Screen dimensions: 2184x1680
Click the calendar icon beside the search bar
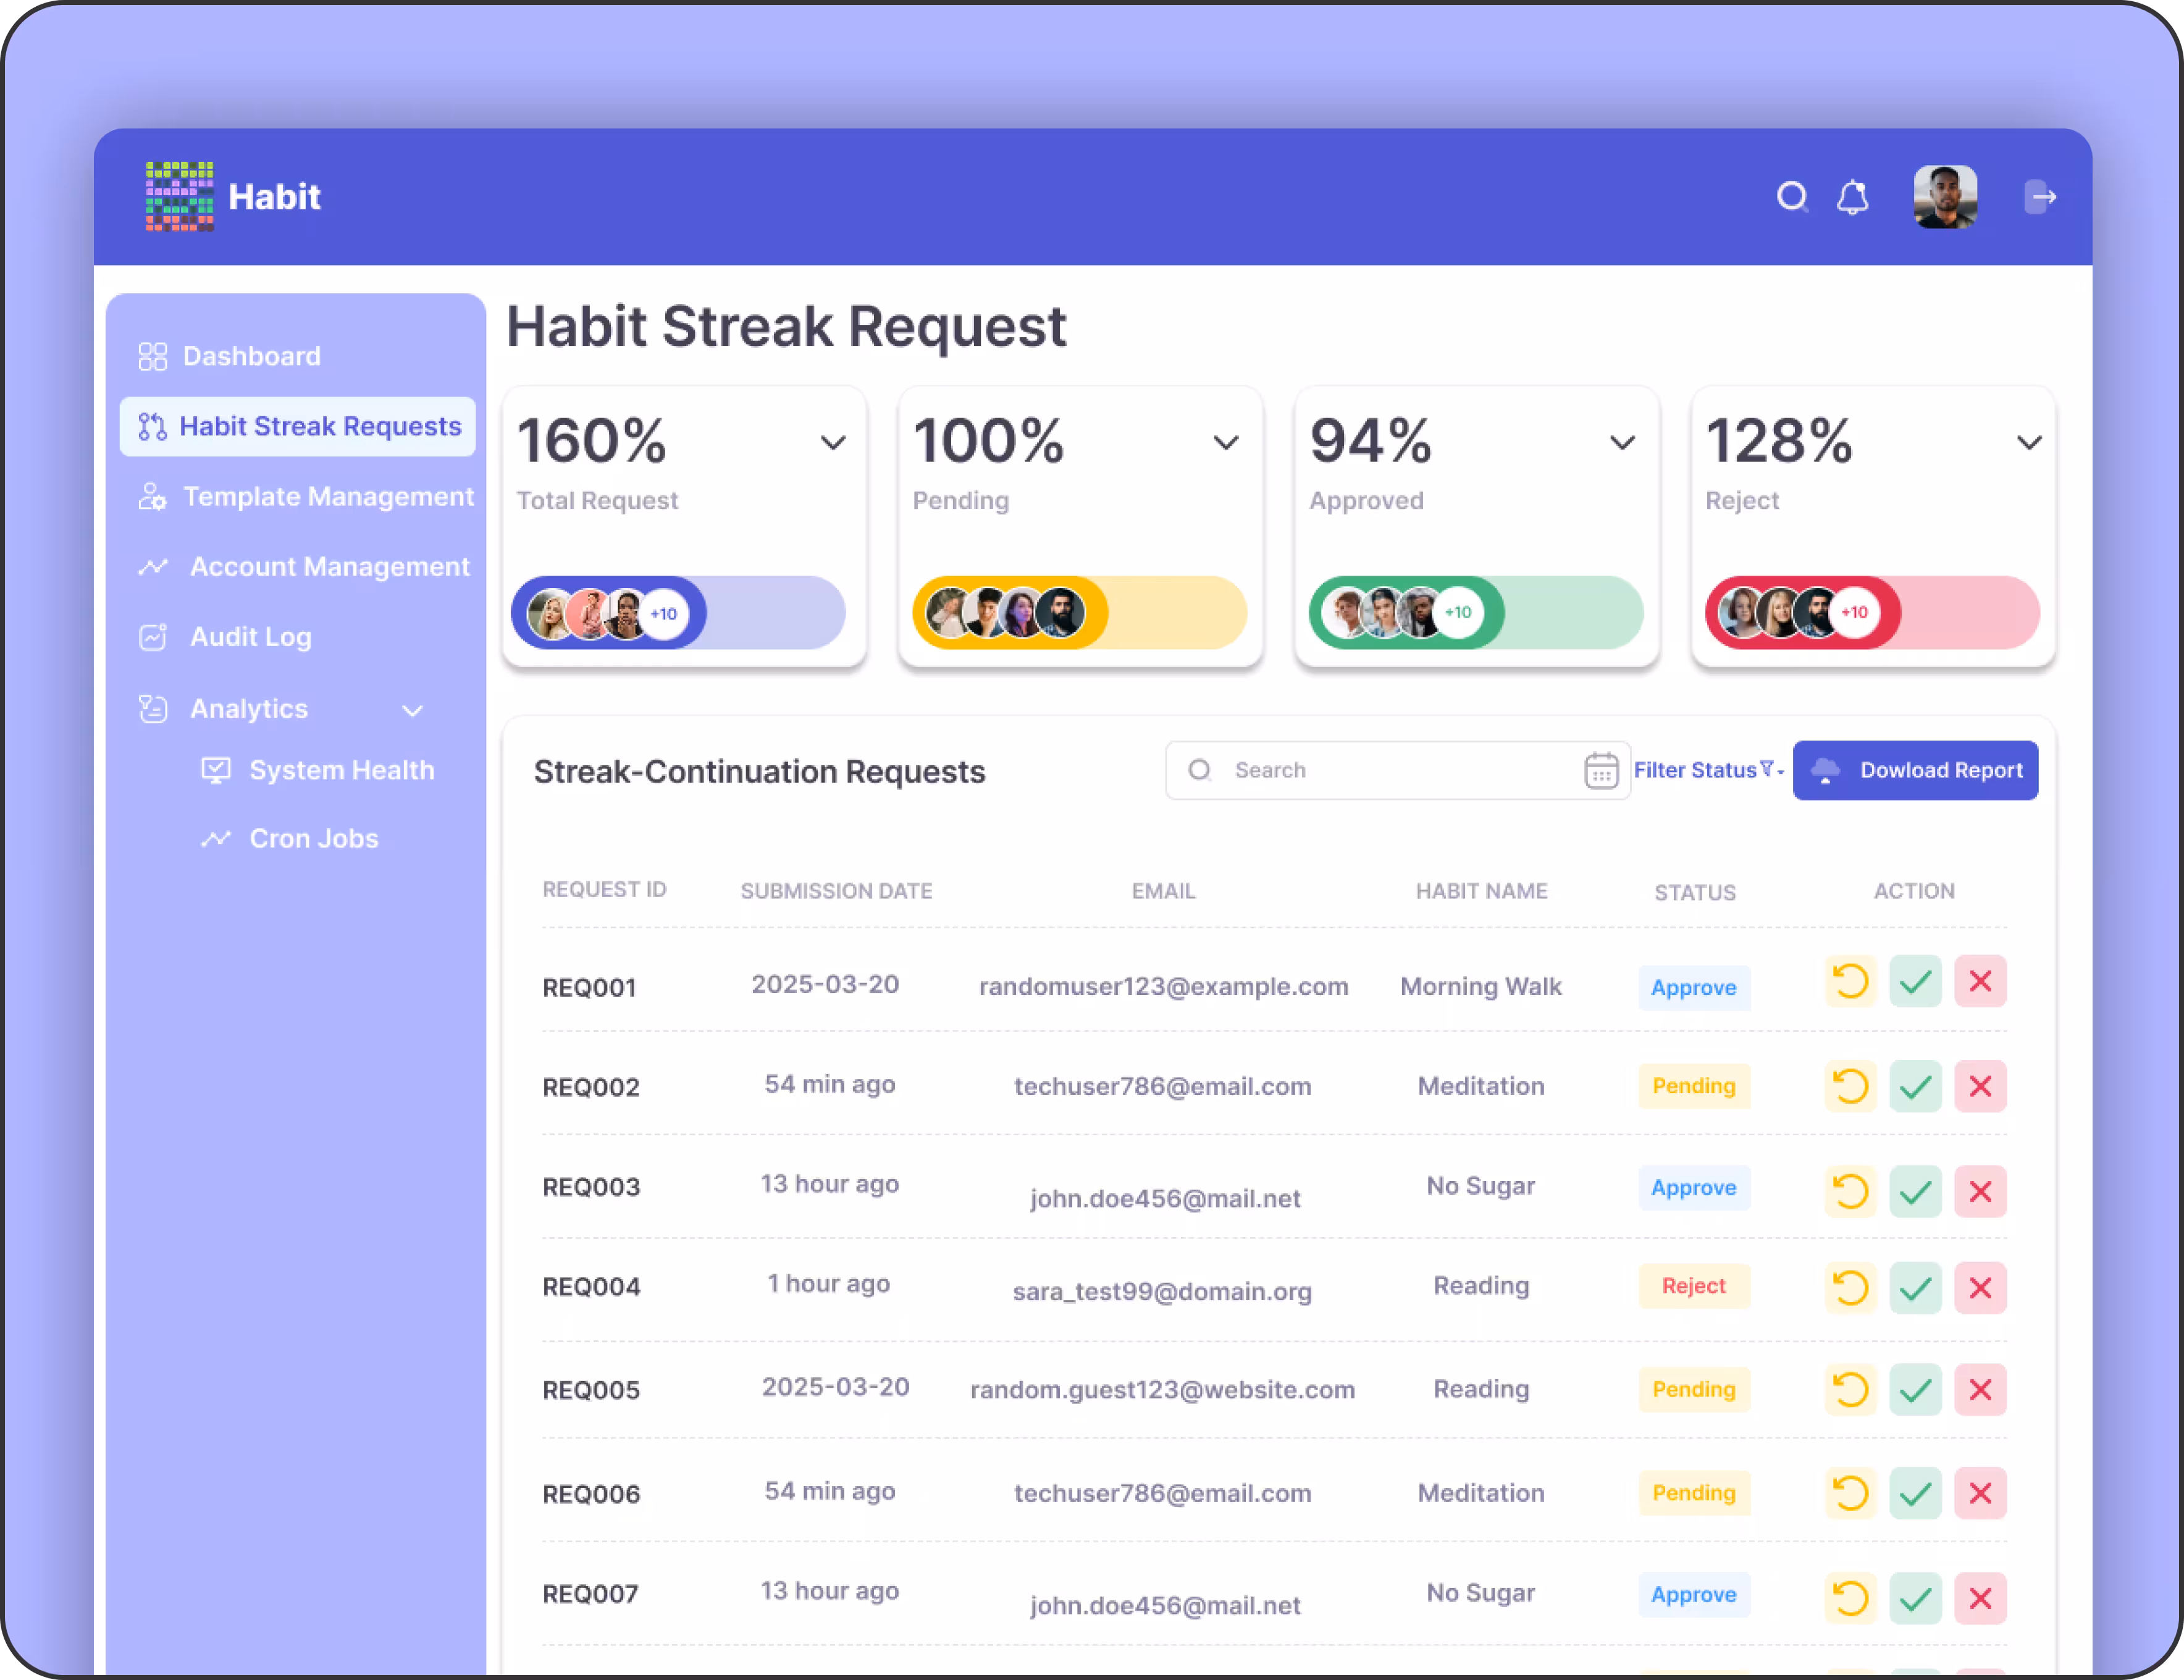click(1602, 770)
